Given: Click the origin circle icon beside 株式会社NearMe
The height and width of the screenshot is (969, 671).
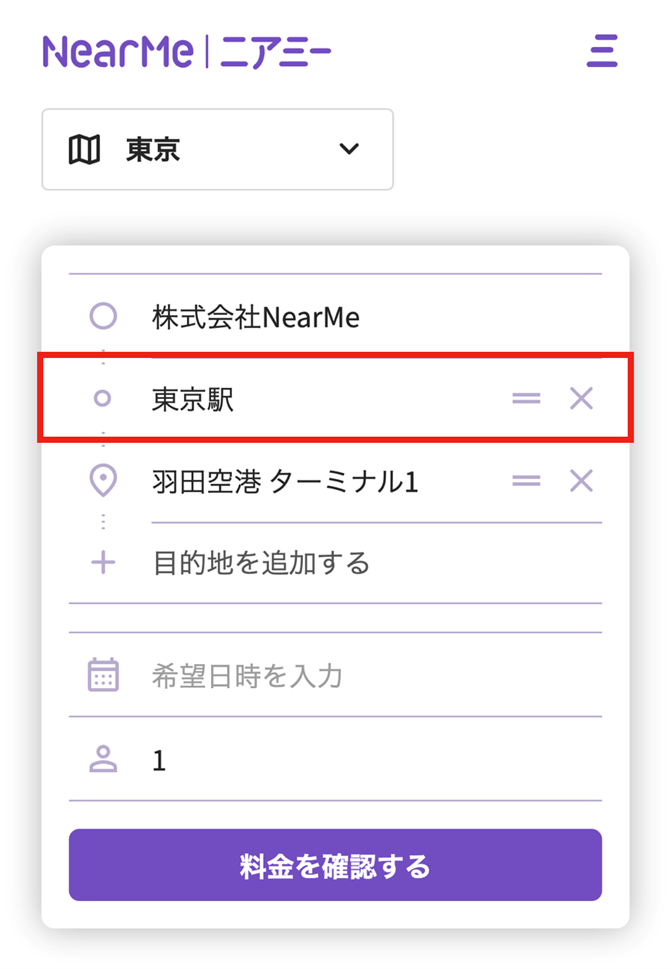Looking at the screenshot, I should tap(103, 316).
